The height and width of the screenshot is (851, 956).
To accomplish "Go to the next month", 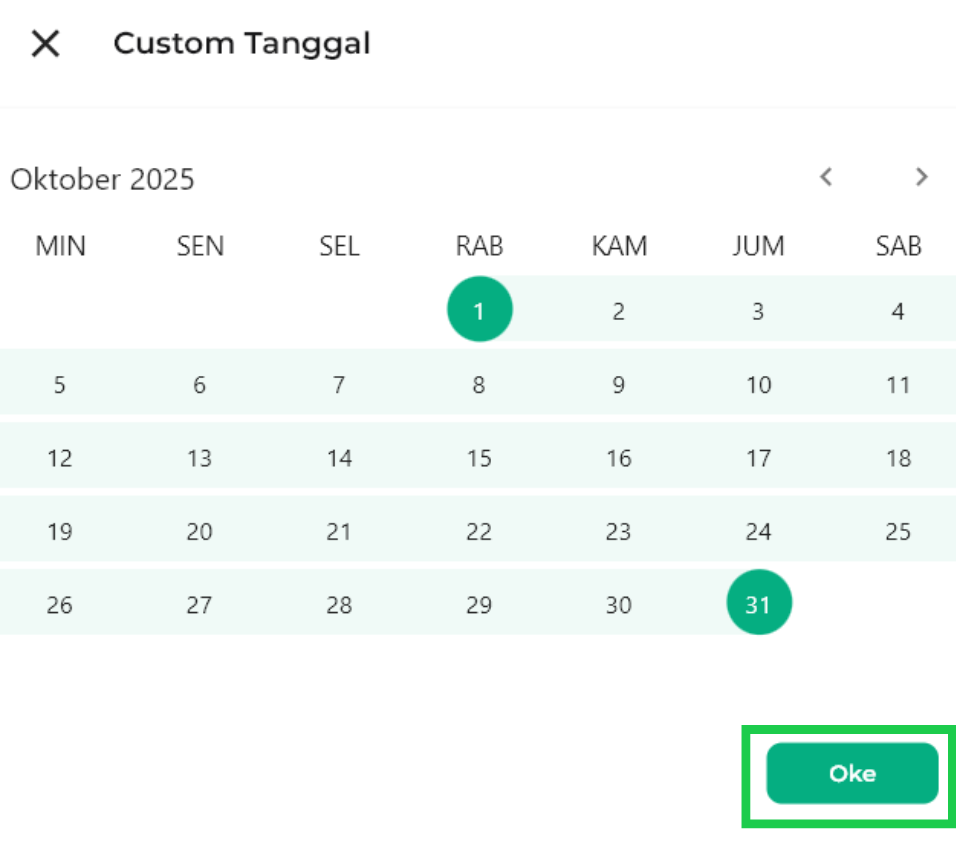I will (921, 177).
